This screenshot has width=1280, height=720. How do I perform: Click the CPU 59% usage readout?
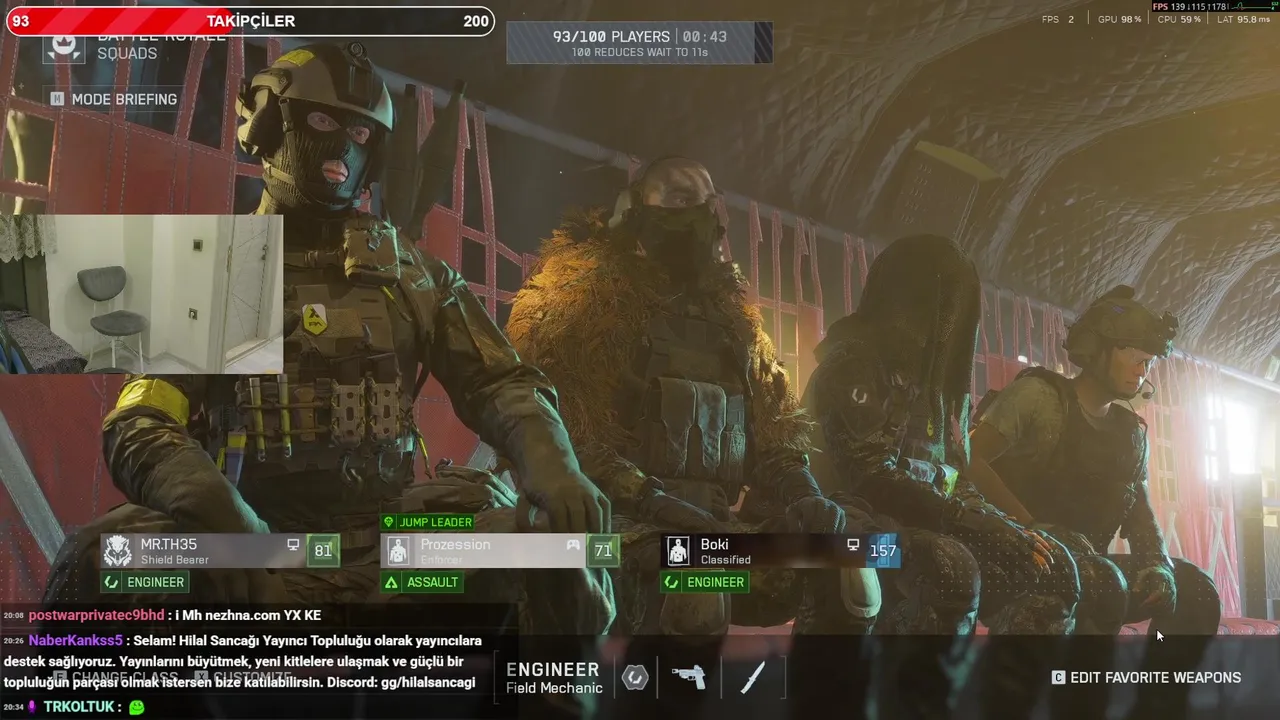[1179, 19]
